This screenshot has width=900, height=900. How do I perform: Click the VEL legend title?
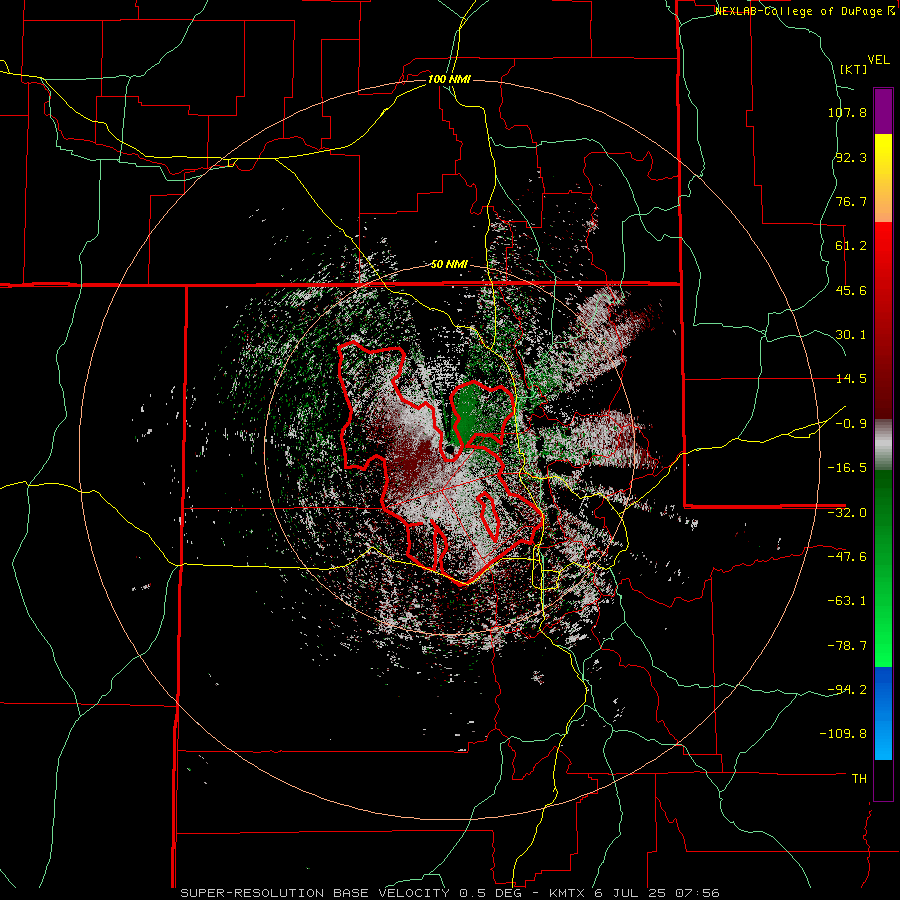point(879,60)
